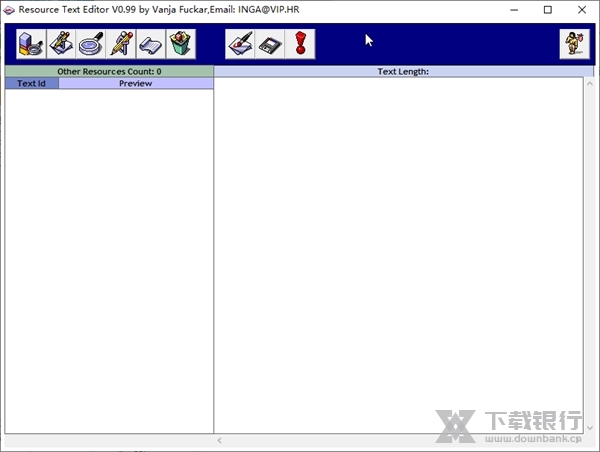Click the blocks-and-magnifier open file icon
Image resolution: width=600 pixels, height=452 pixels.
coord(31,44)
